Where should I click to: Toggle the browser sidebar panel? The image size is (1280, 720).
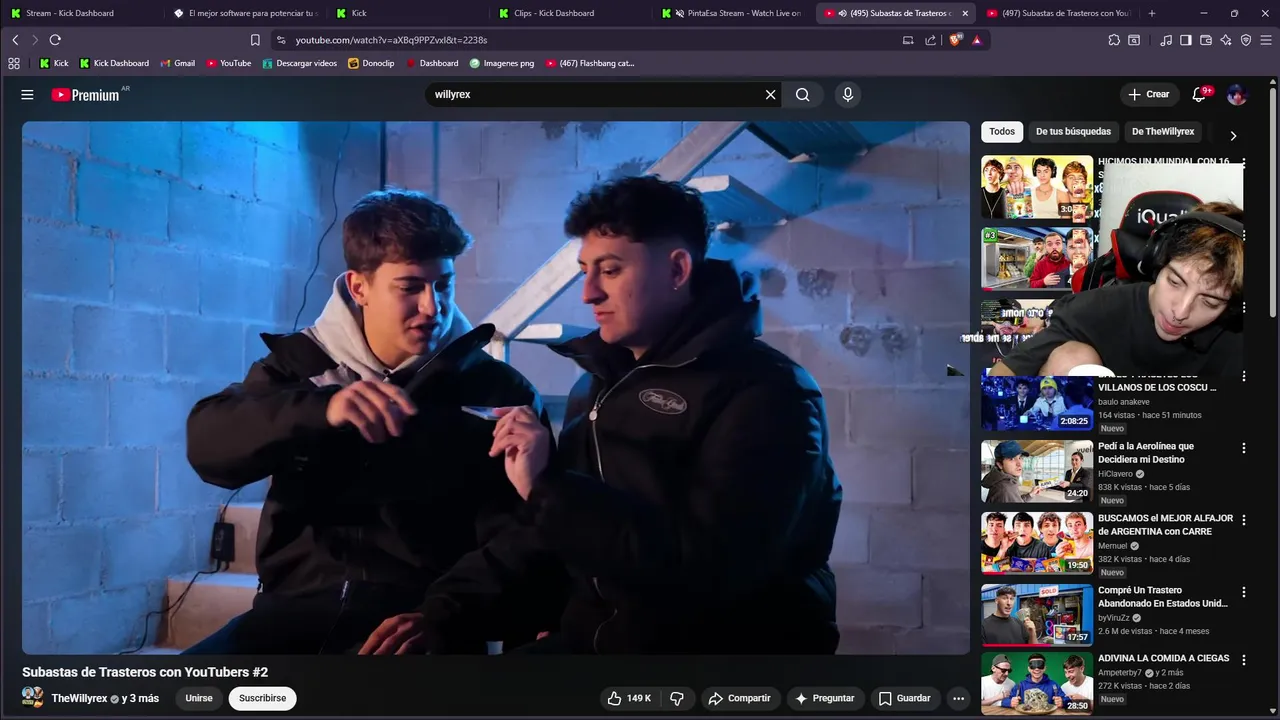1186,40
